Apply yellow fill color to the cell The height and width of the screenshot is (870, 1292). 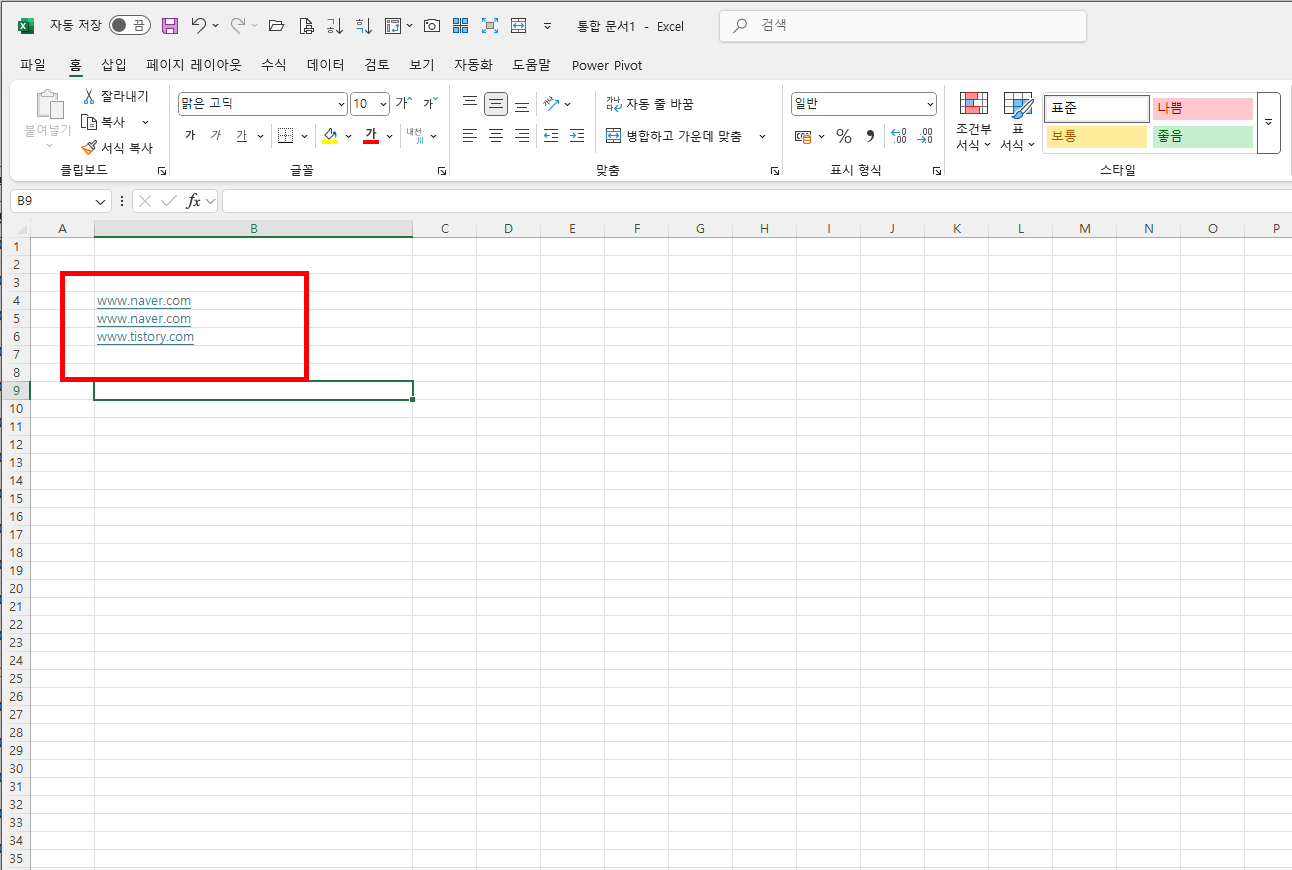click(x=331, y=136)
